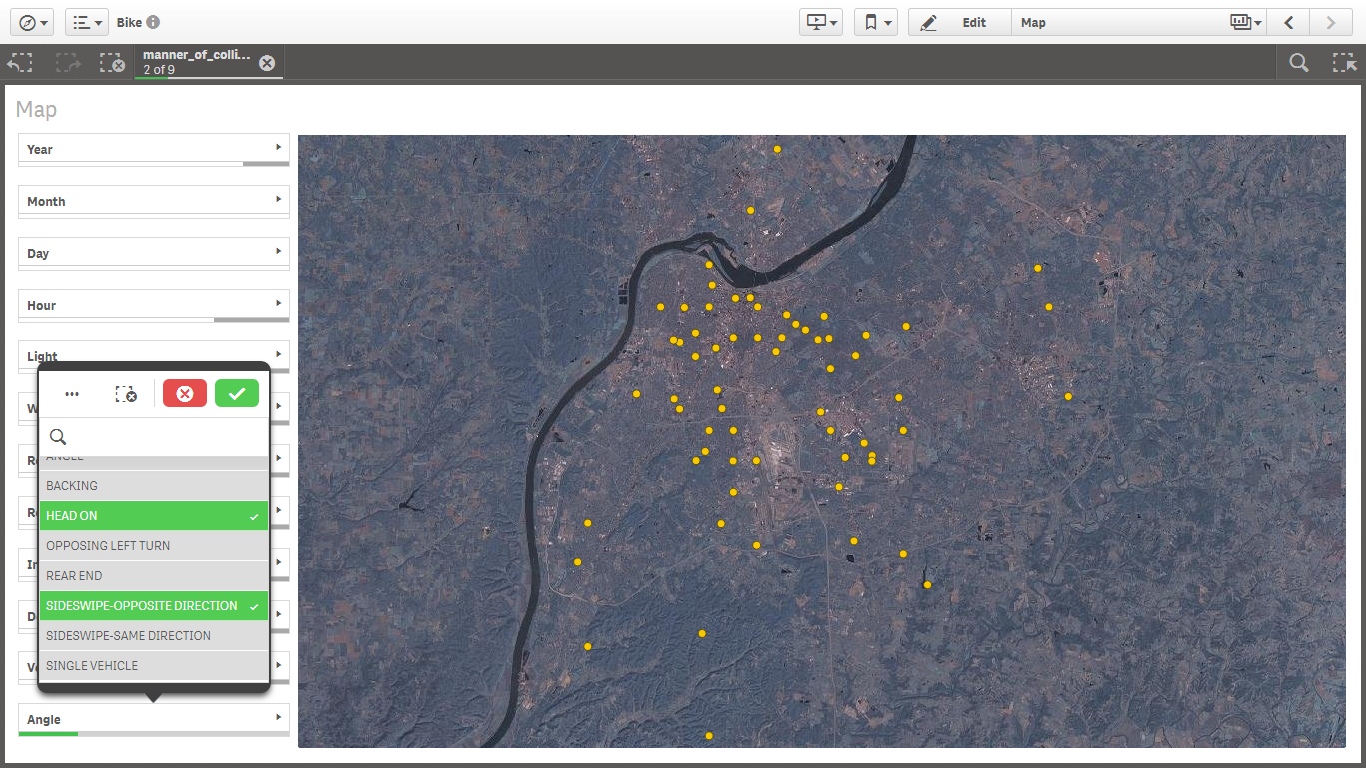
Task: Expand the Year filter pane
Action: (x=153, y=149)
